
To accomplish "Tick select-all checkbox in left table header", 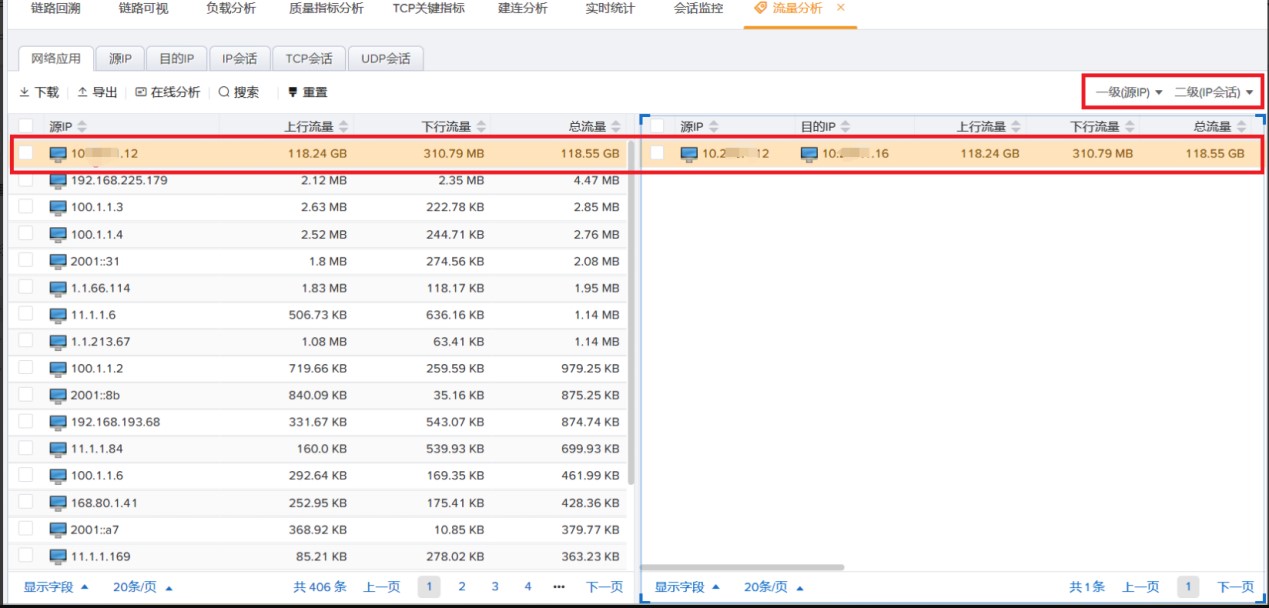I will [x=26, y=126].
